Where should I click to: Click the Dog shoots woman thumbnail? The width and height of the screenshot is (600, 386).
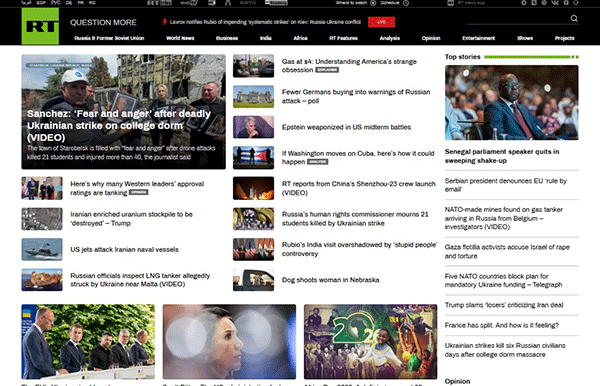point(253,280)
